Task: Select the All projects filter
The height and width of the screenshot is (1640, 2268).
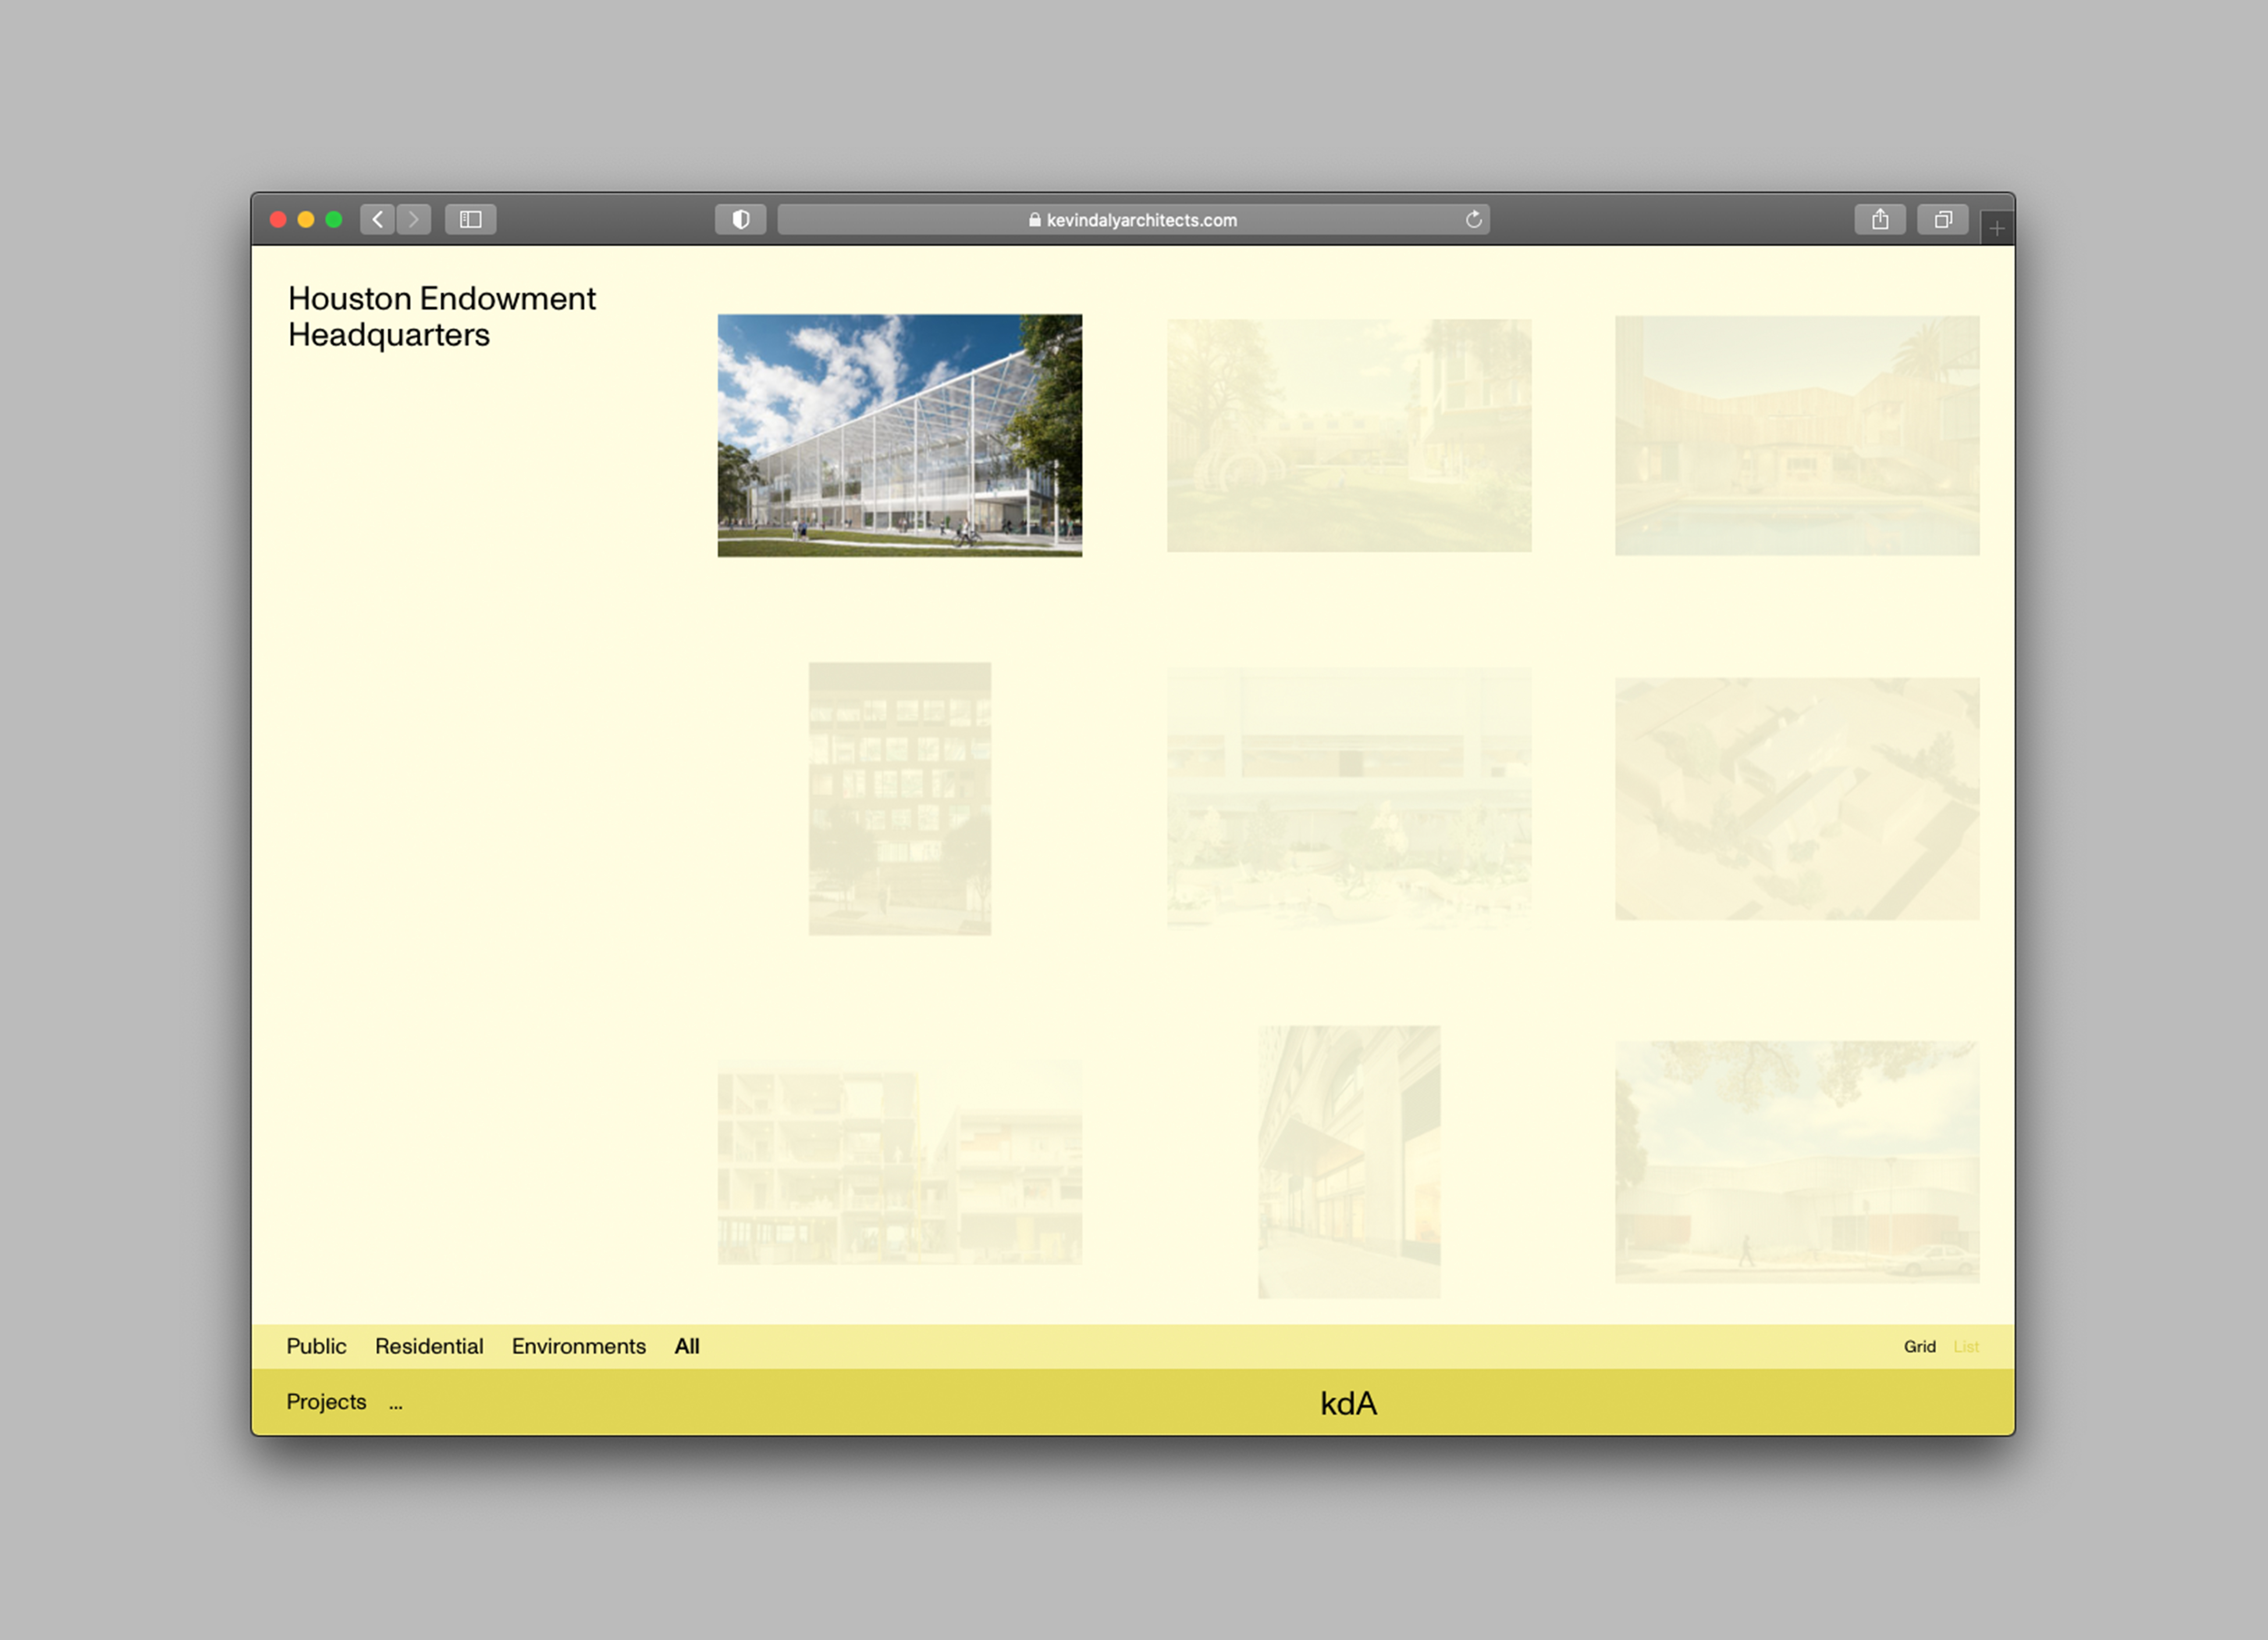Action: coord(687,1346)
